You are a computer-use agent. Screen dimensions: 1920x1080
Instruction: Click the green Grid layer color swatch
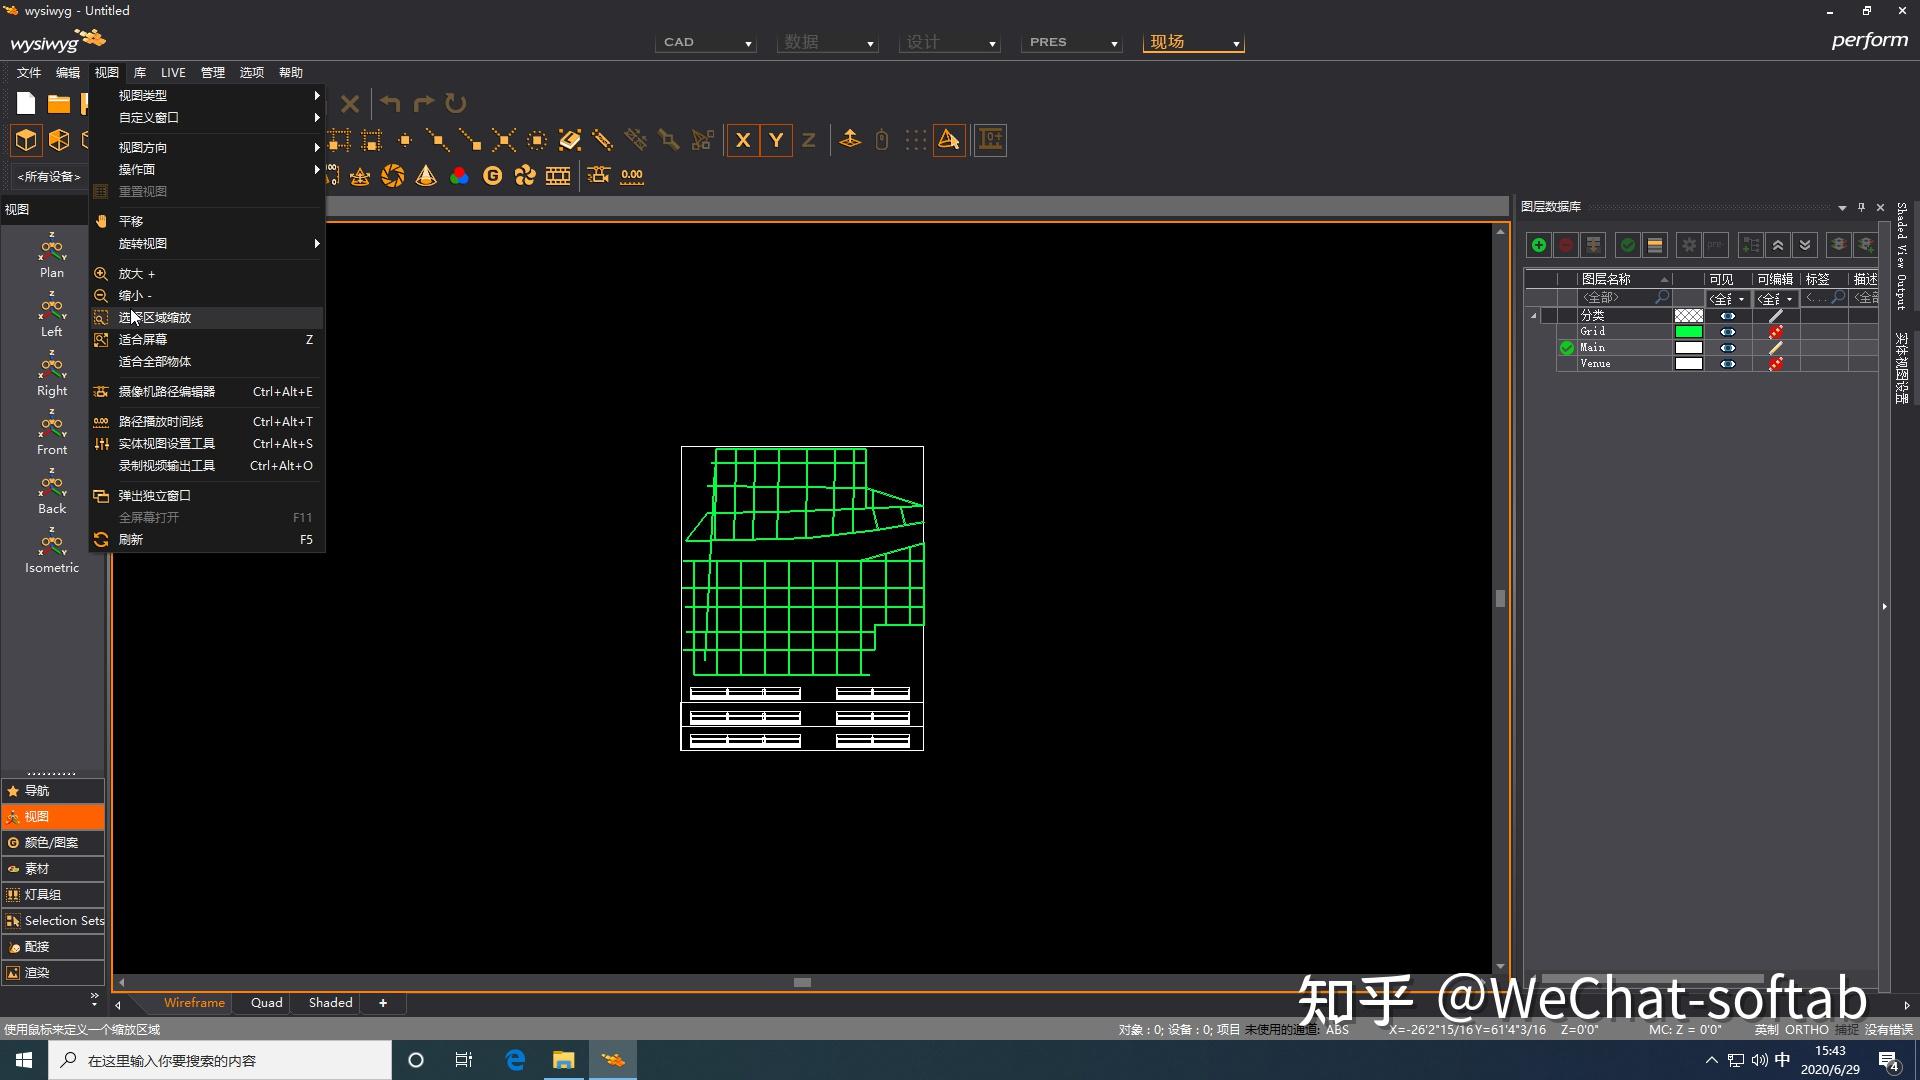point(1688,332)
